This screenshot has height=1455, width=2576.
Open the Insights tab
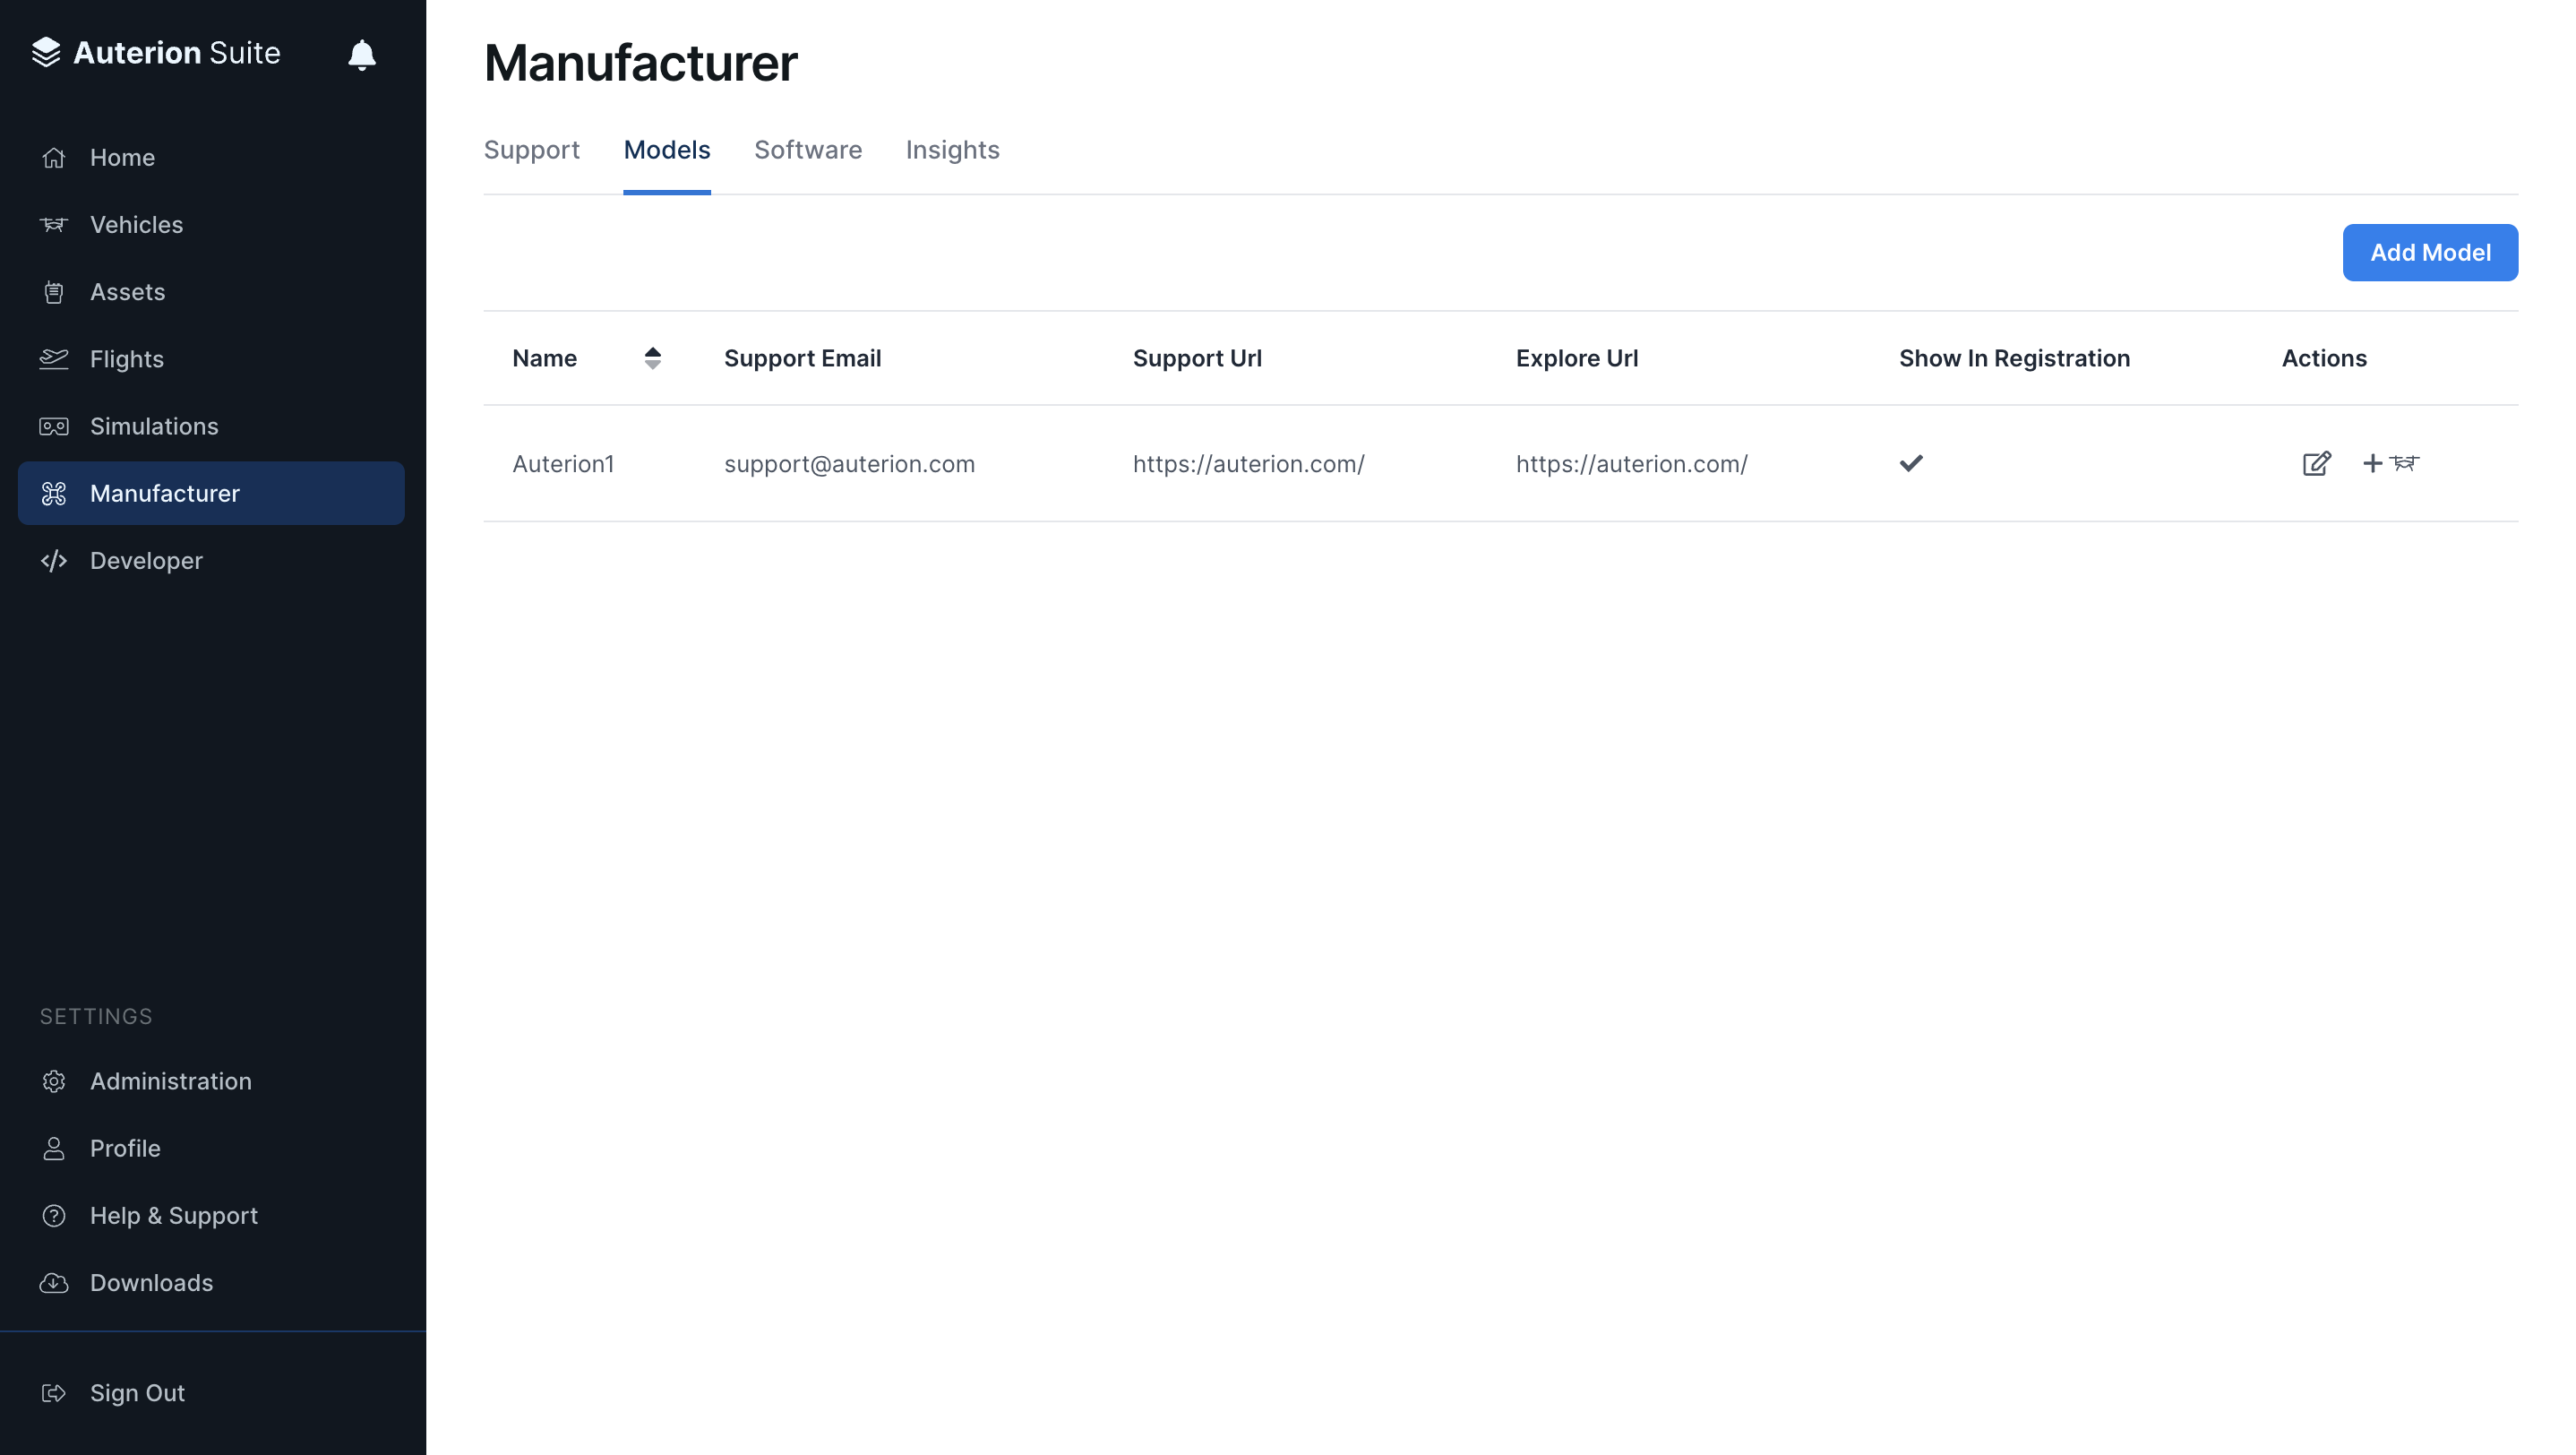click(952, 150)
